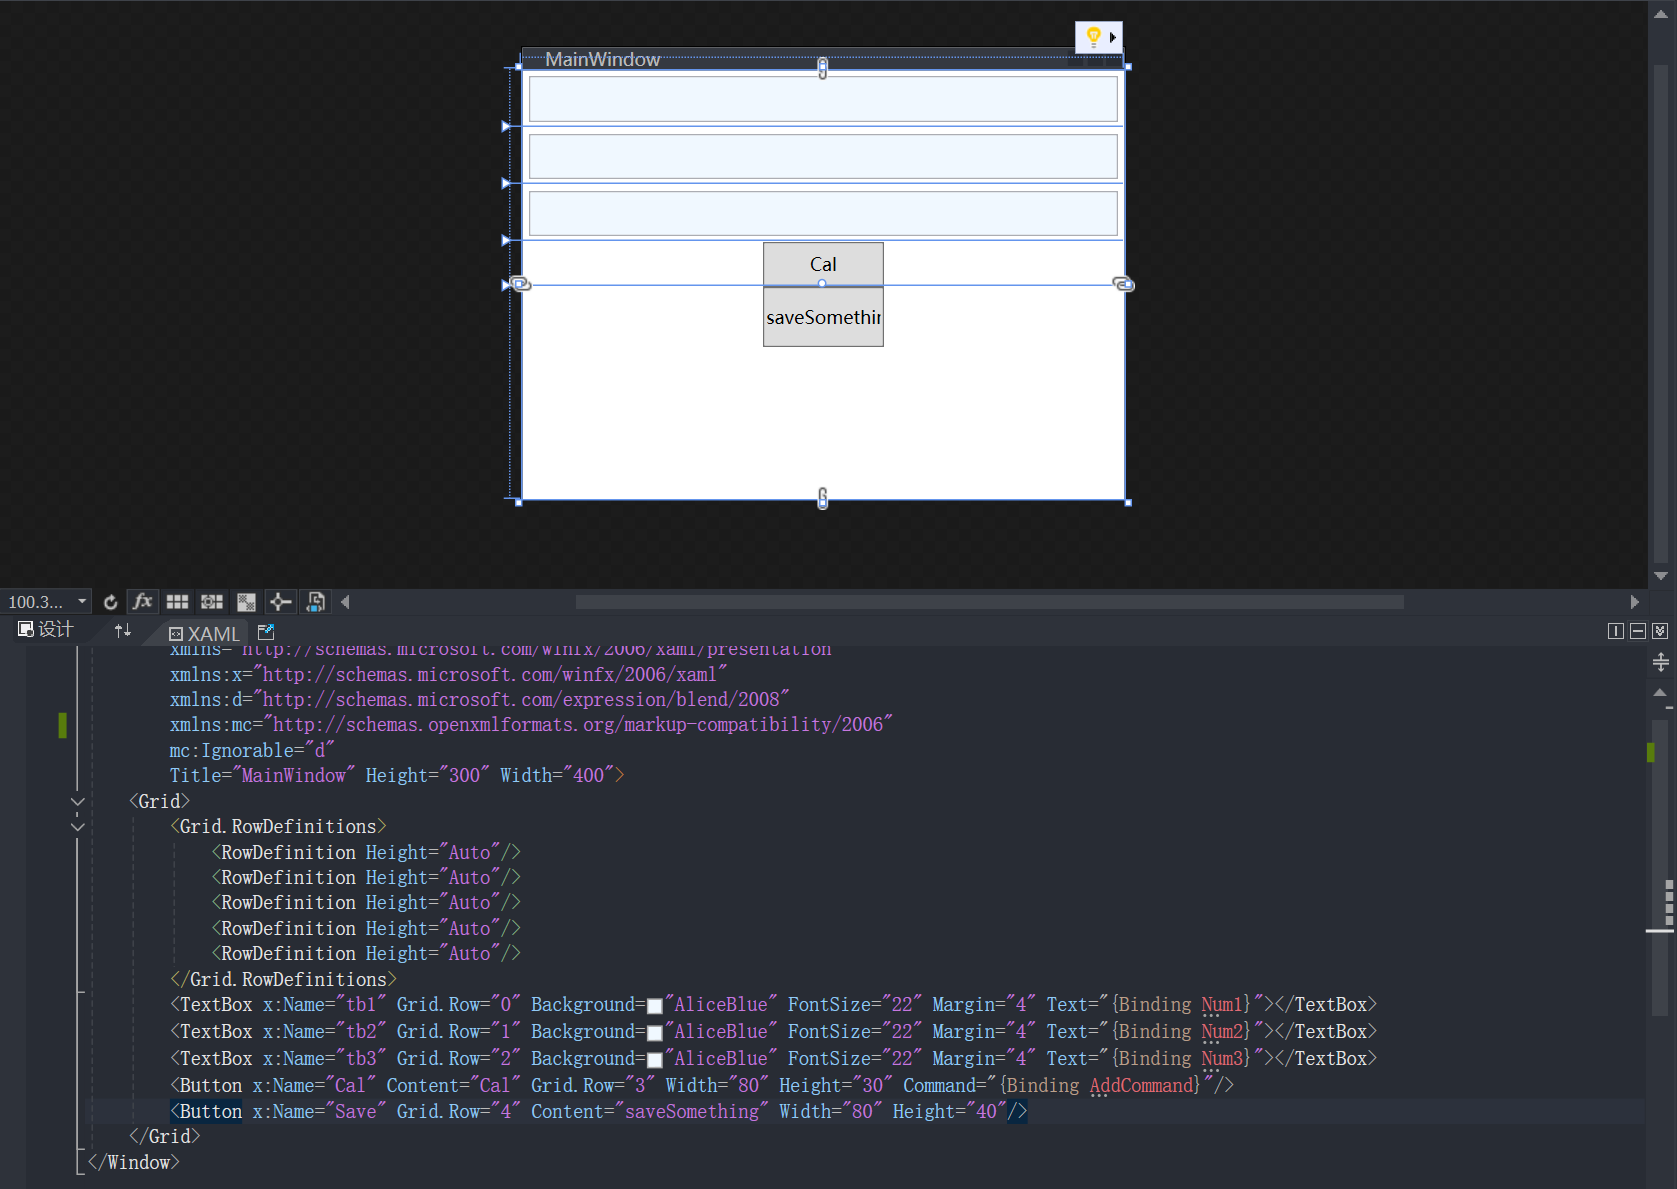Click the closing </Grid.RowDefinitions> tag
Viewport: 1677px width, 1189px height.
tap(283, 980)
